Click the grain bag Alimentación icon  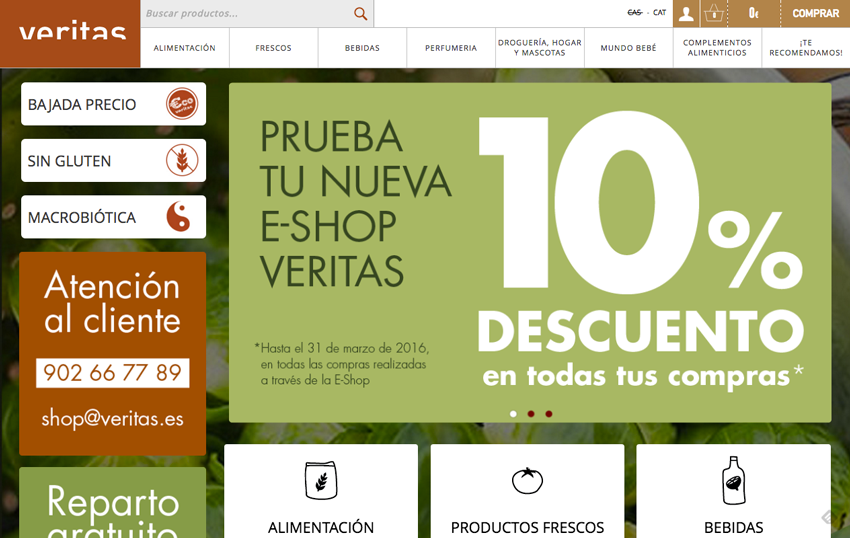[x=321, y=481]
